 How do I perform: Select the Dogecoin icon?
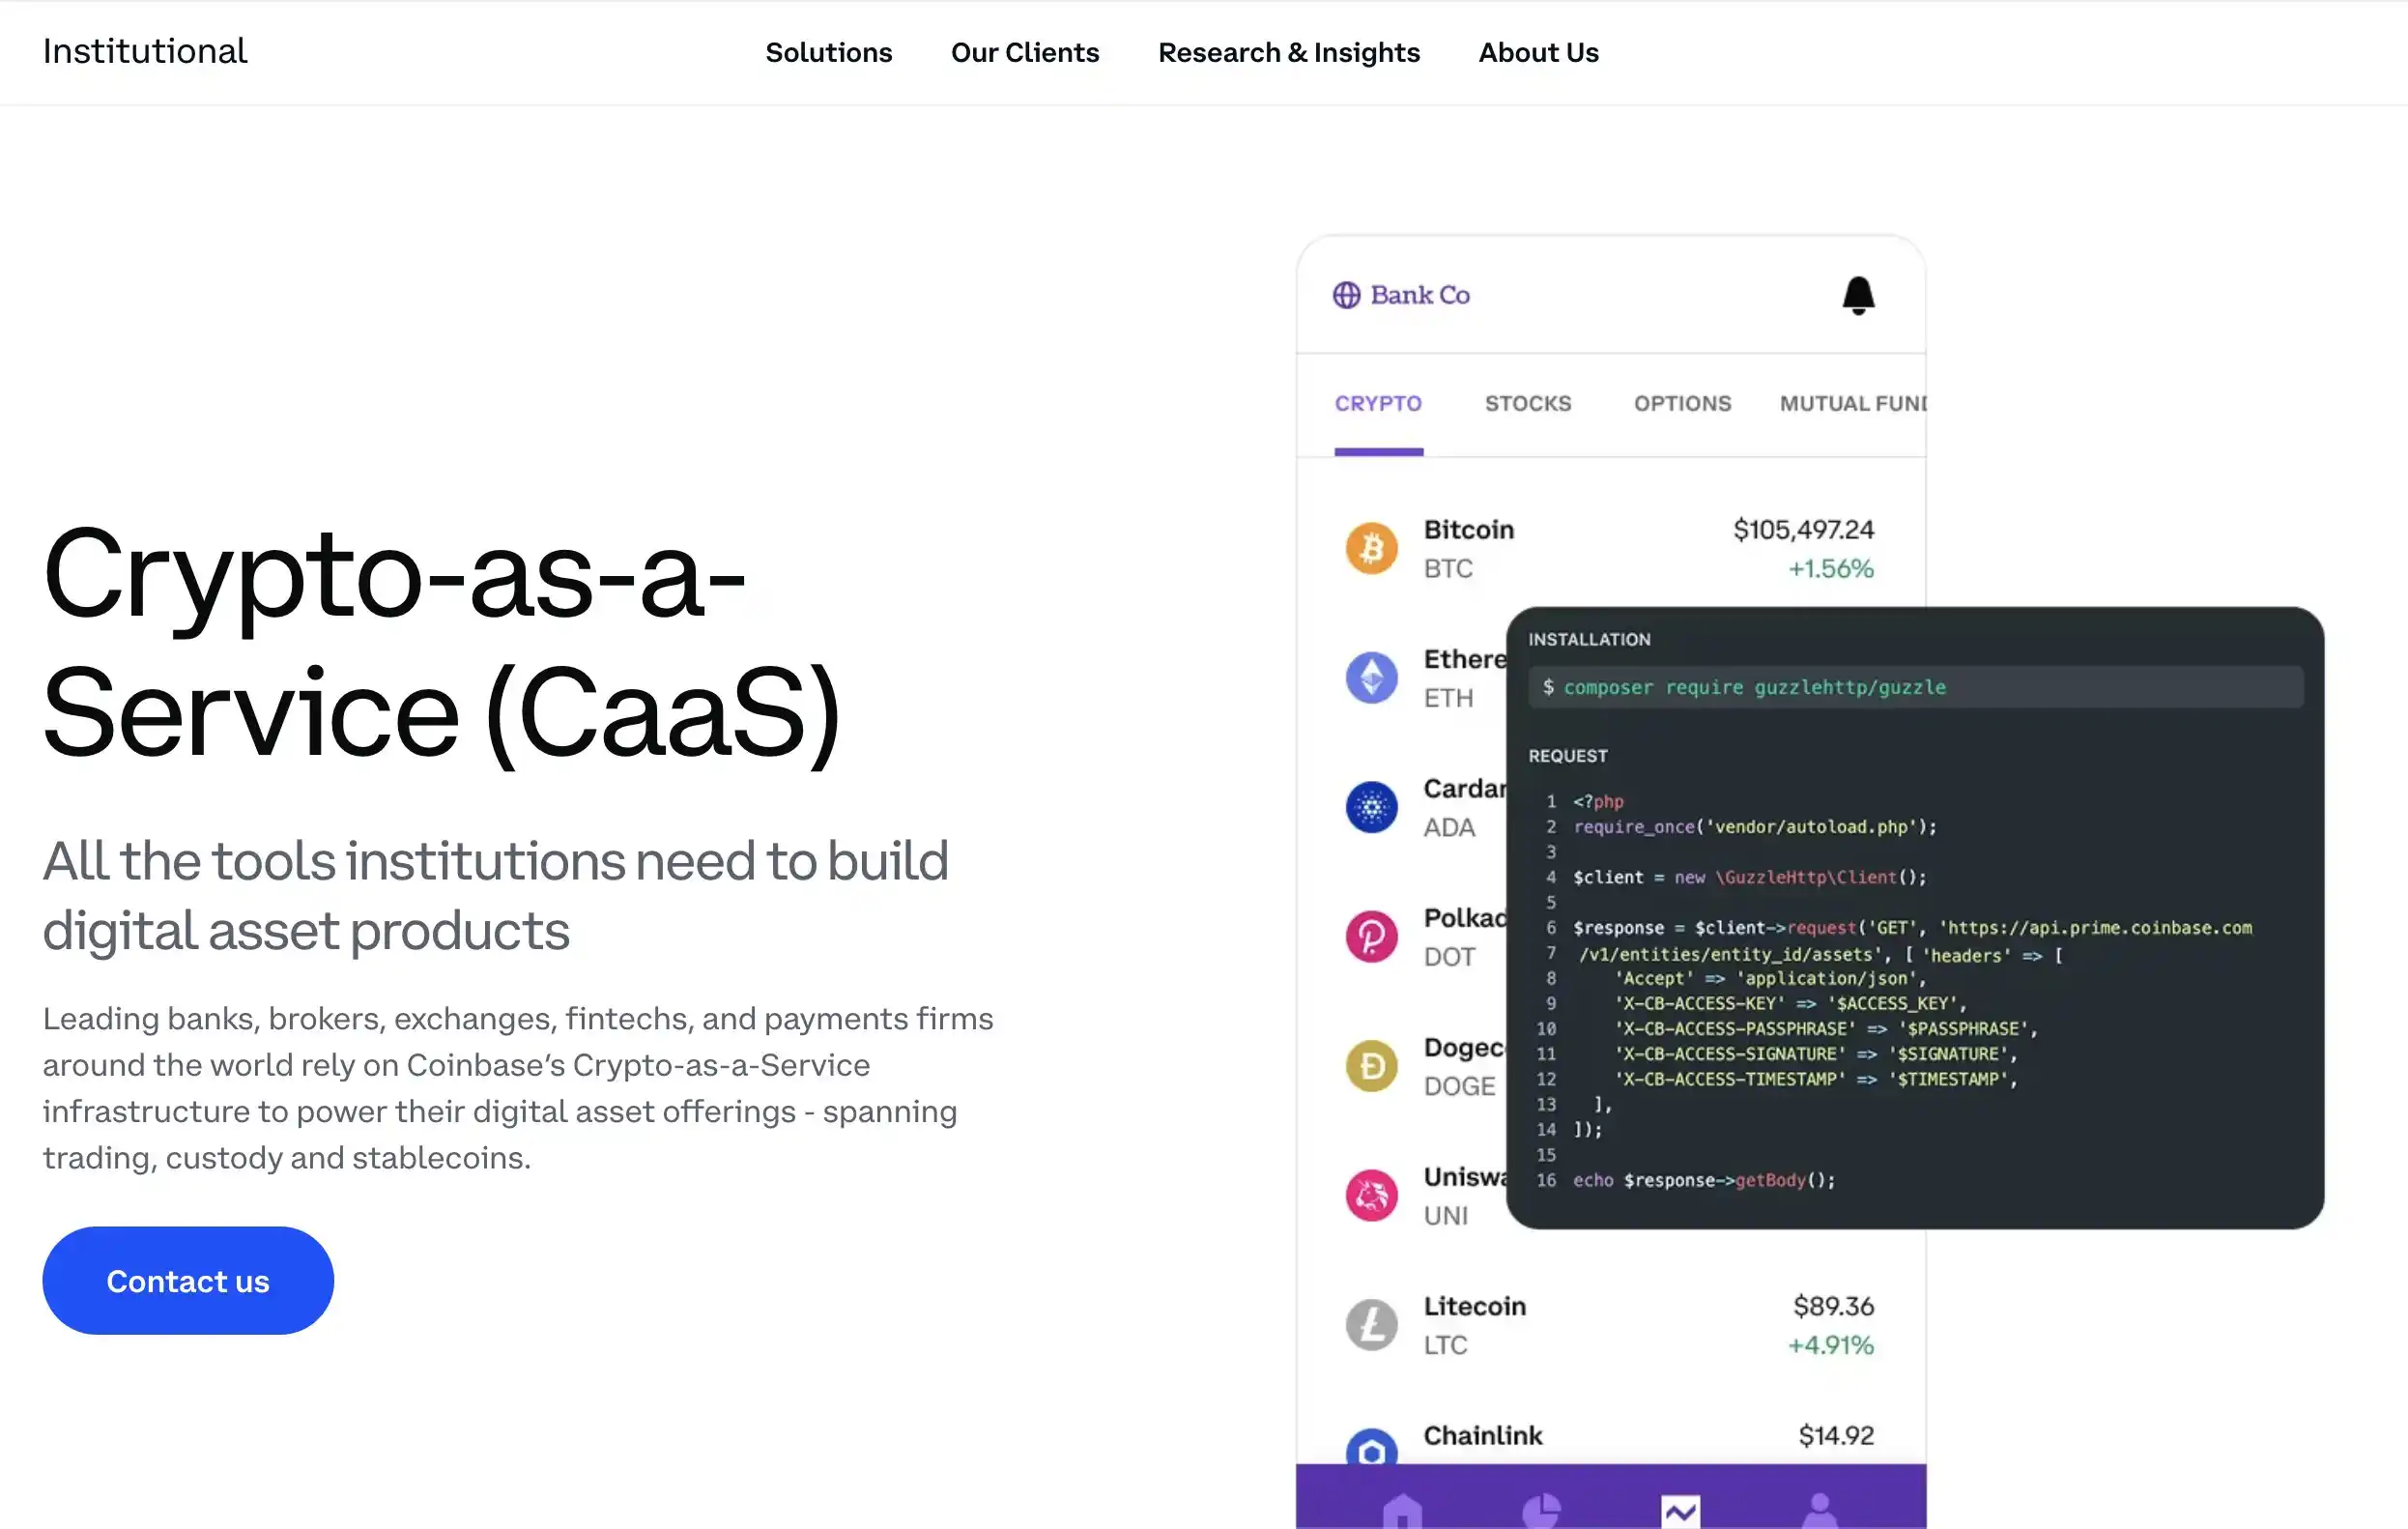1372,1066
